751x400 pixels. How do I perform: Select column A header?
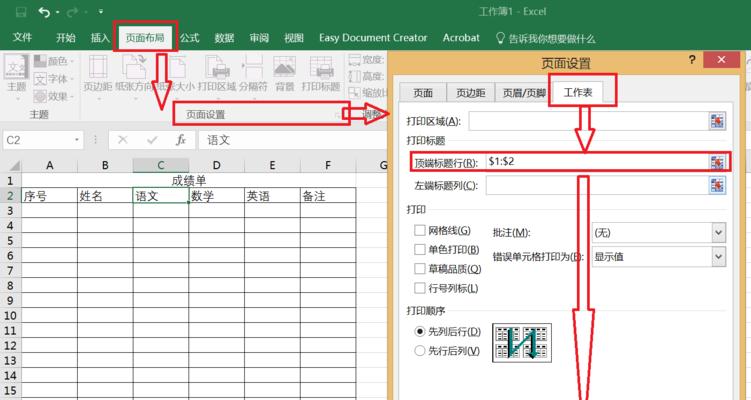tap(49, 166)
